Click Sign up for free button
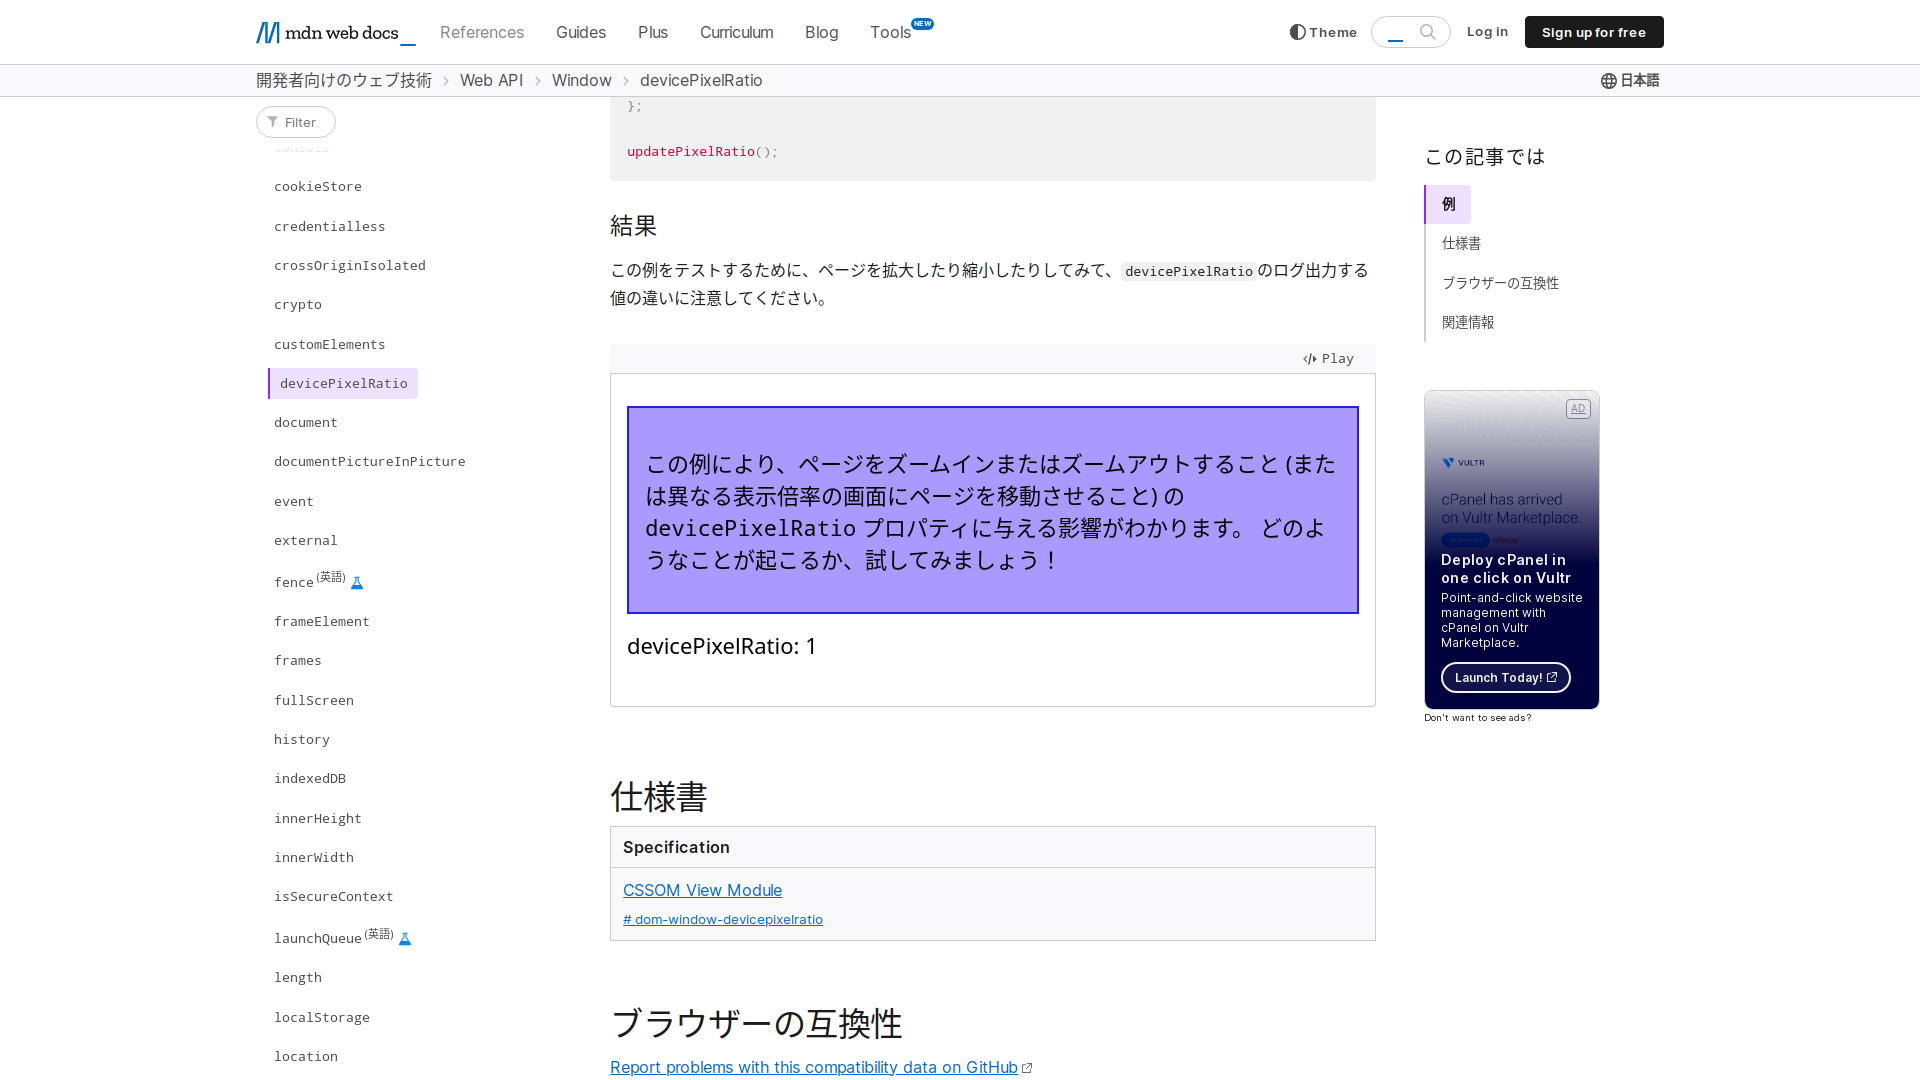This screenshot has height=1080, width=1920. tap(1594, 32)
